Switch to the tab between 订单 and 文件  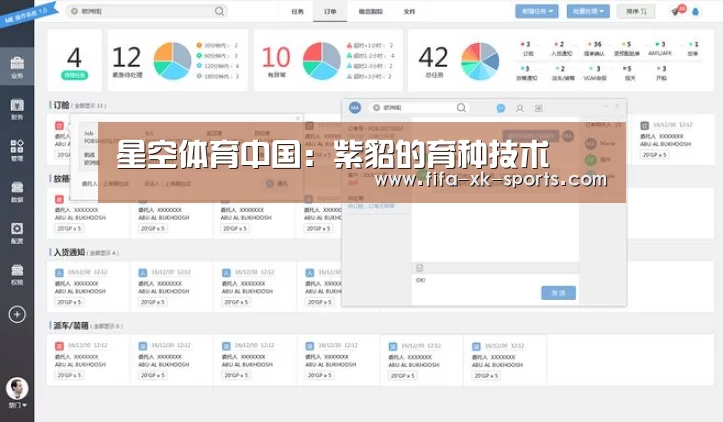[x=371, y=12]
